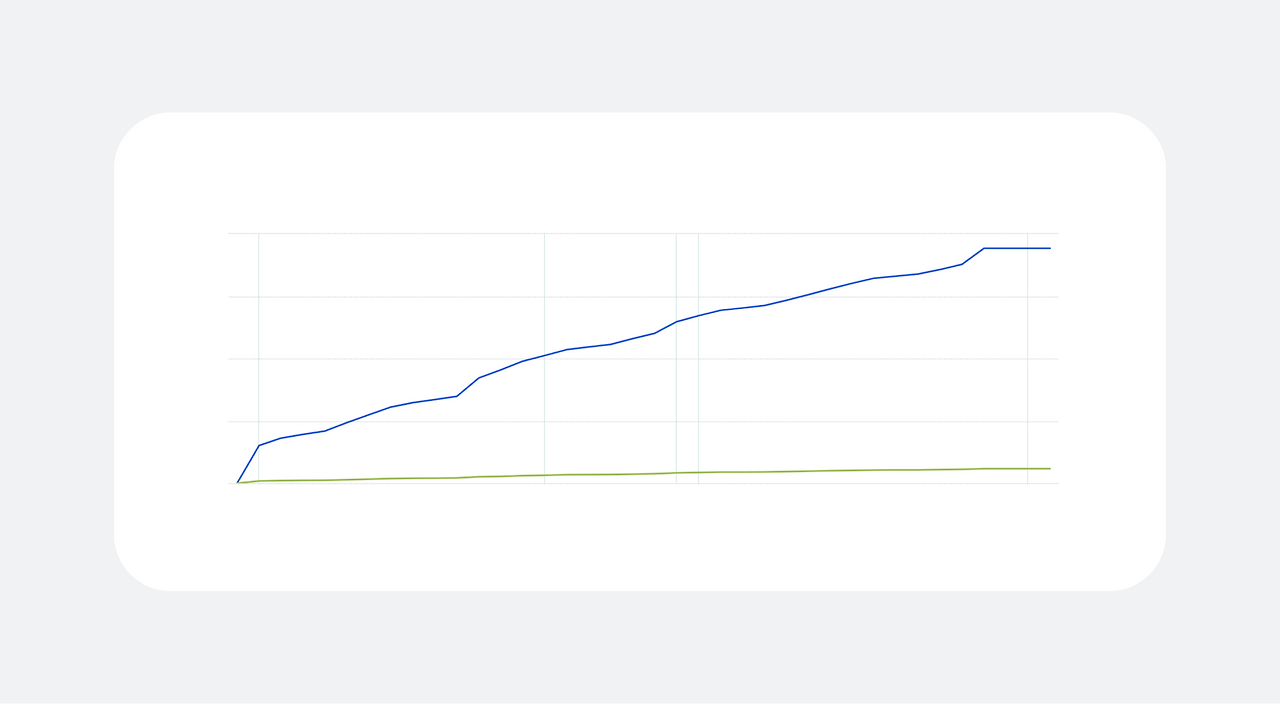The width and height of the screenshot is (1280, 704).
Task: Click blue line's last bend before the plateau
Action: pos(962,264)
